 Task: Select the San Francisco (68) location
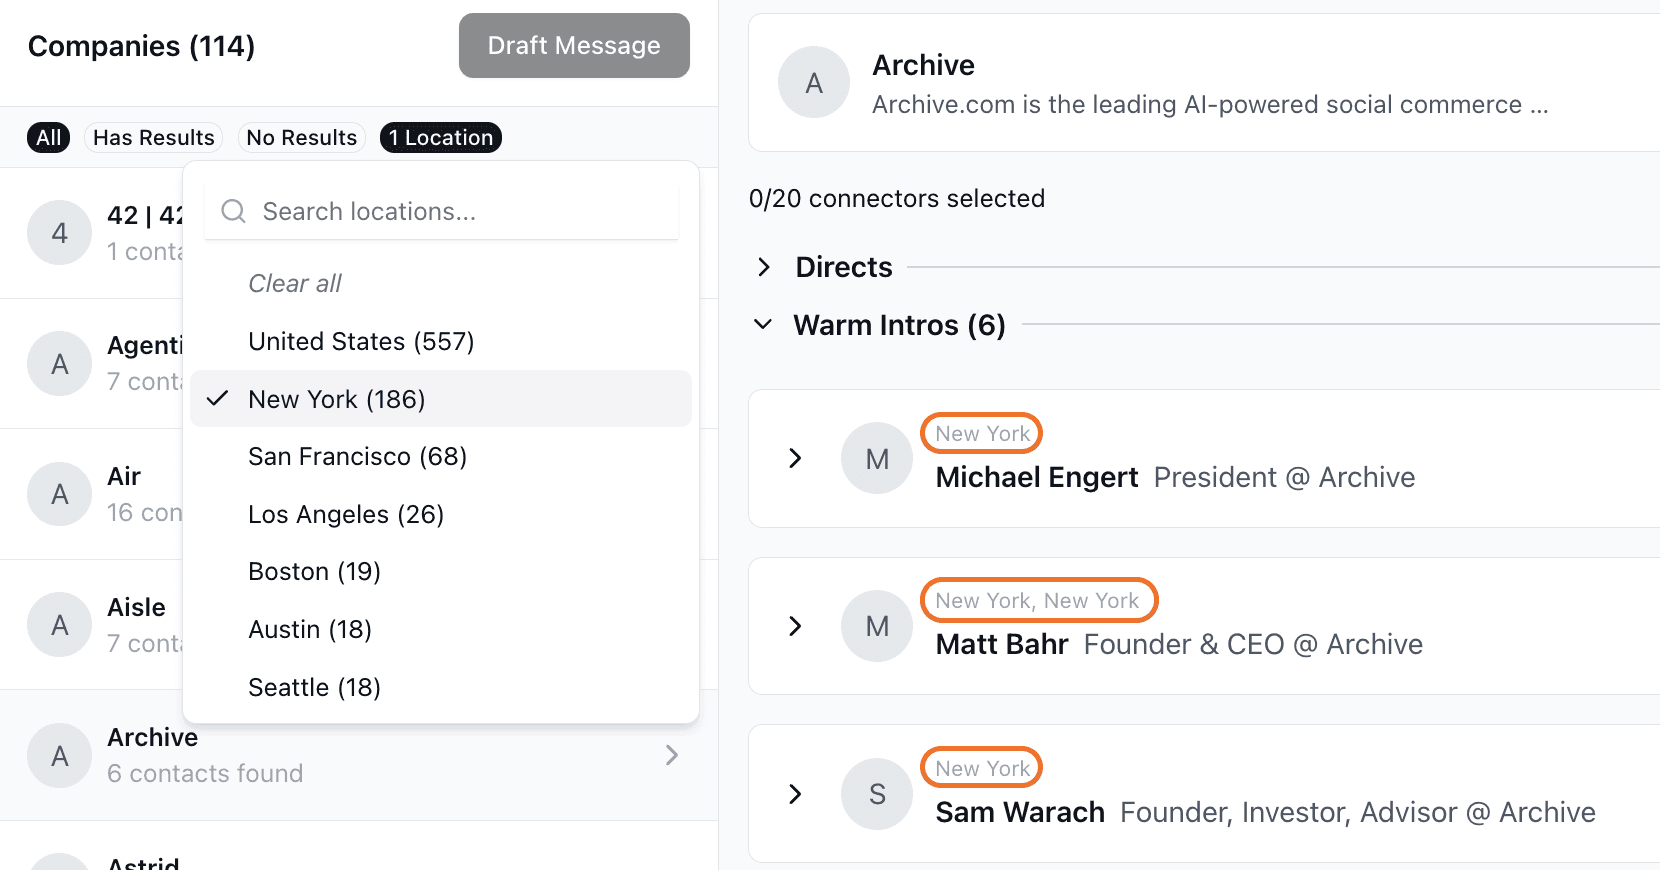pos(357,457)
